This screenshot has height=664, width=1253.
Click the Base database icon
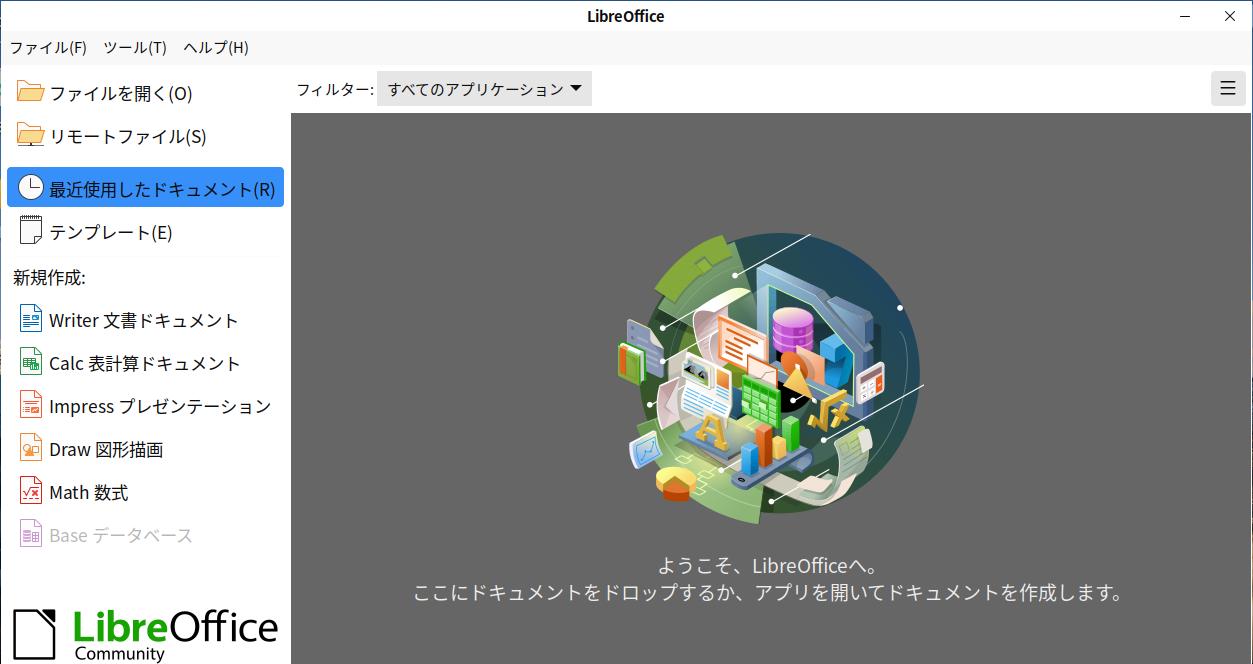pyautogui.click(x=31, y=535)
